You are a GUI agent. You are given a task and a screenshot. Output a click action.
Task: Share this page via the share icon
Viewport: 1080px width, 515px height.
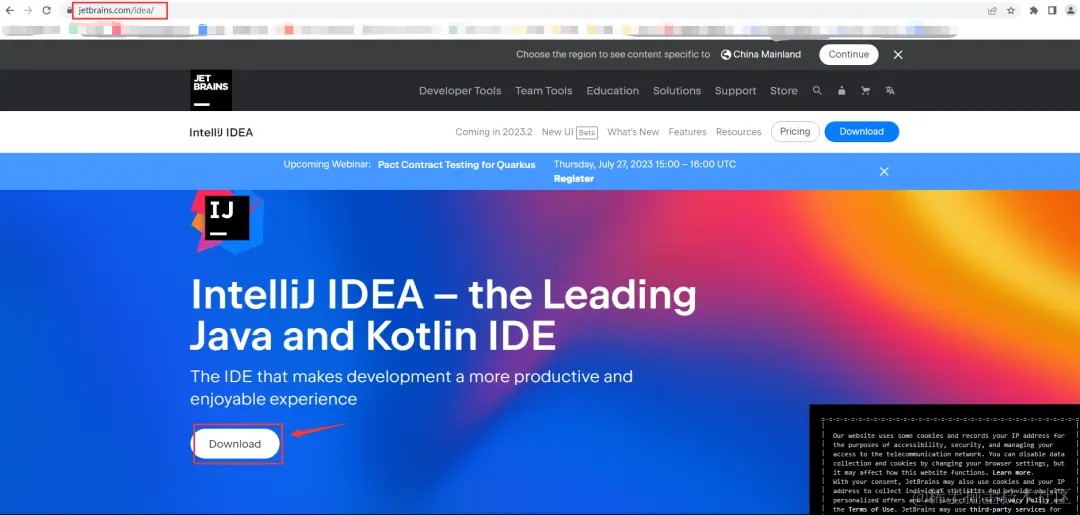pos(993,10)
